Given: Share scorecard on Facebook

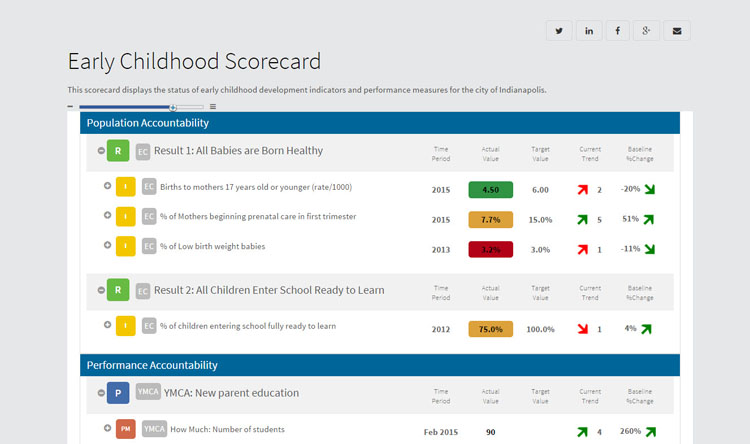Looking at the screenshot, I should [x=618, y=31].
